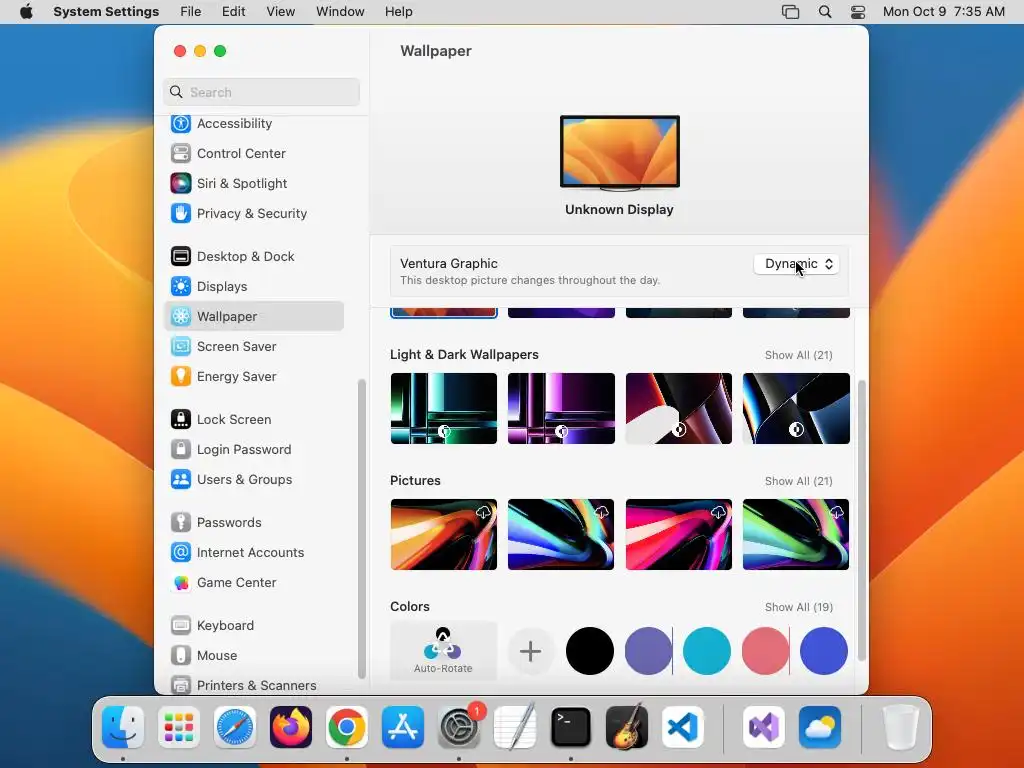Open the Edit menu
Image resolution: width=1024 pixels, height=768 pixels.
point(233,12)
